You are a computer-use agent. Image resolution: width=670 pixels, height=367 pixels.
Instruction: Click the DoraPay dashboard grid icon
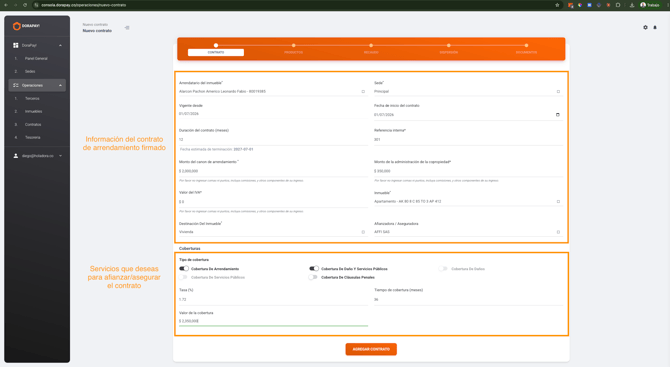[x=16, y=45]
